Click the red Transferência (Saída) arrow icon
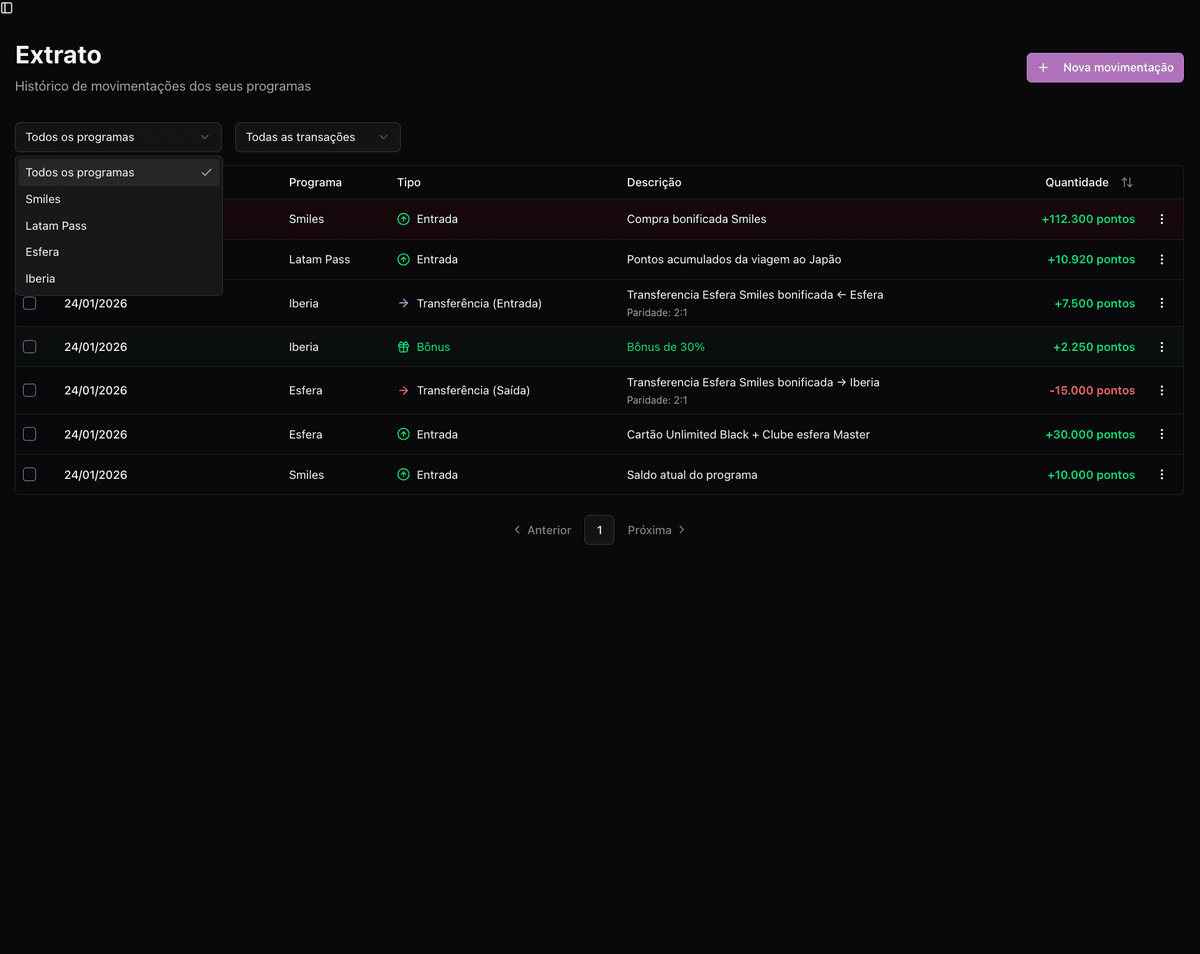1200x954 pixels. (x=404, y=390)
